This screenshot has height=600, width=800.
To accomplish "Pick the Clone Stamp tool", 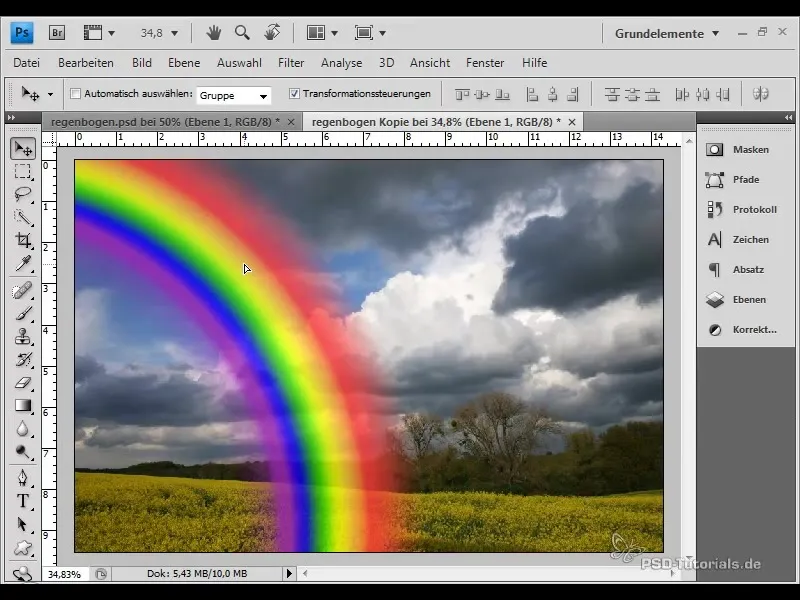I will click(23, 337).
